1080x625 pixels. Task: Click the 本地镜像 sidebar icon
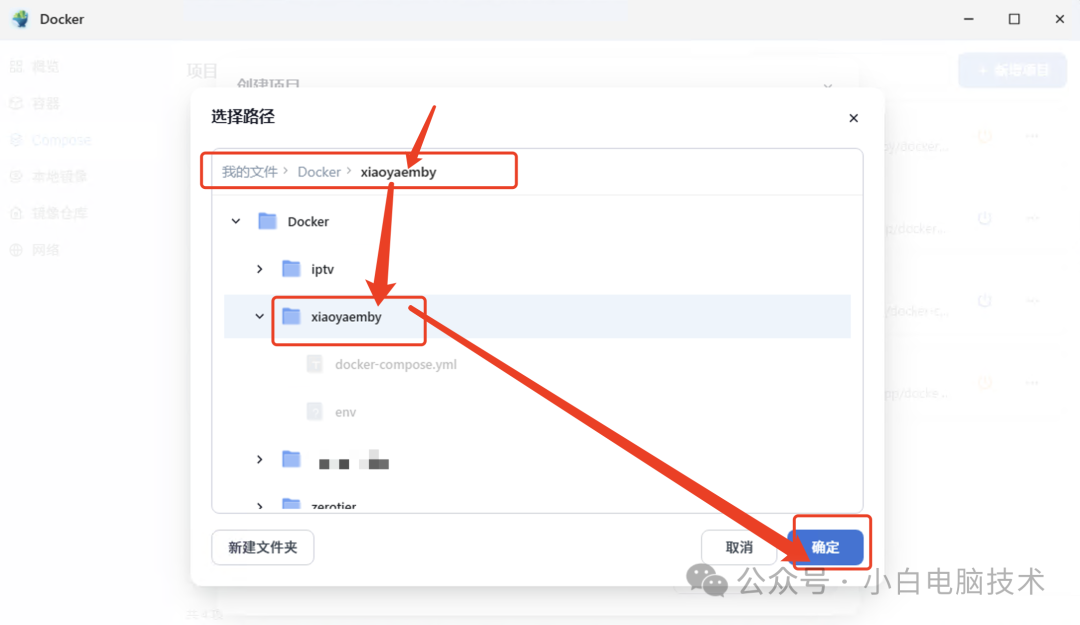tap(16, 176)
